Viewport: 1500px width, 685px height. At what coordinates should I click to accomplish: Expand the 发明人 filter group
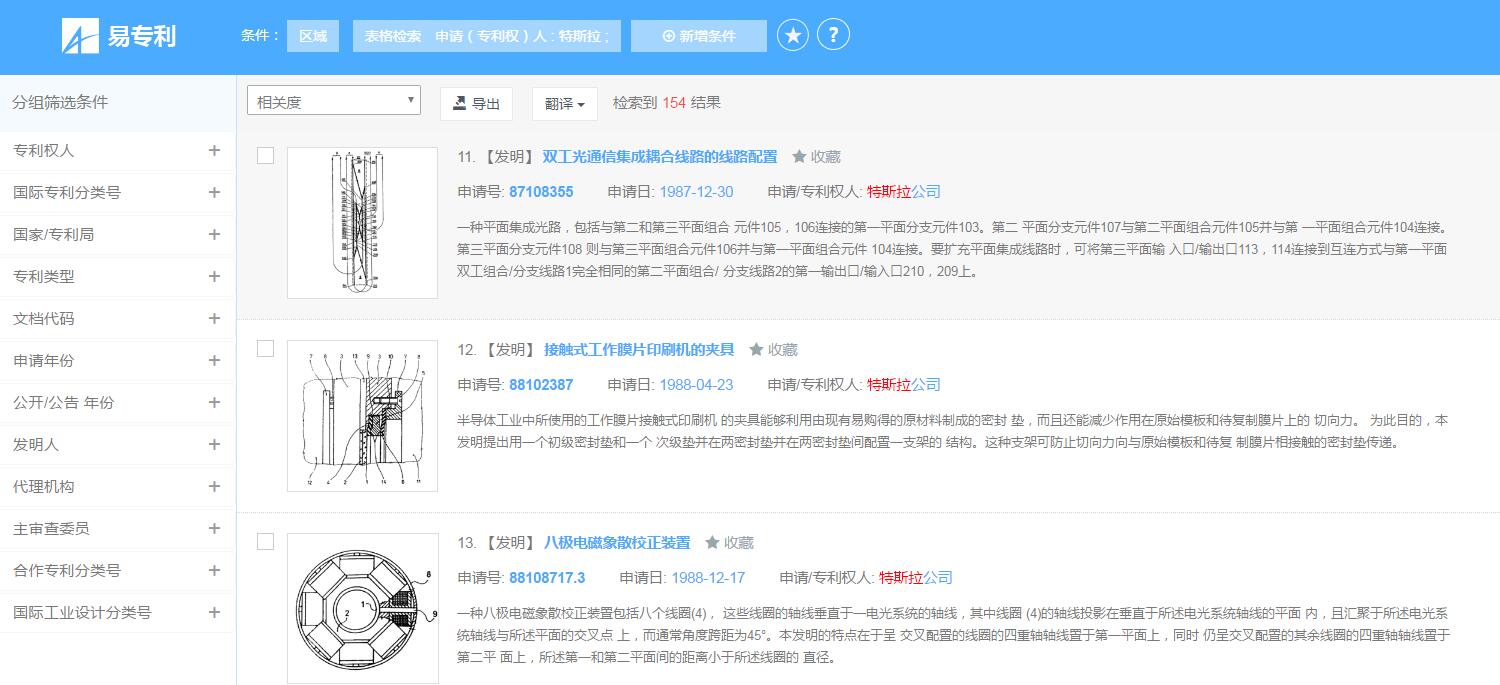pos(214,445)
